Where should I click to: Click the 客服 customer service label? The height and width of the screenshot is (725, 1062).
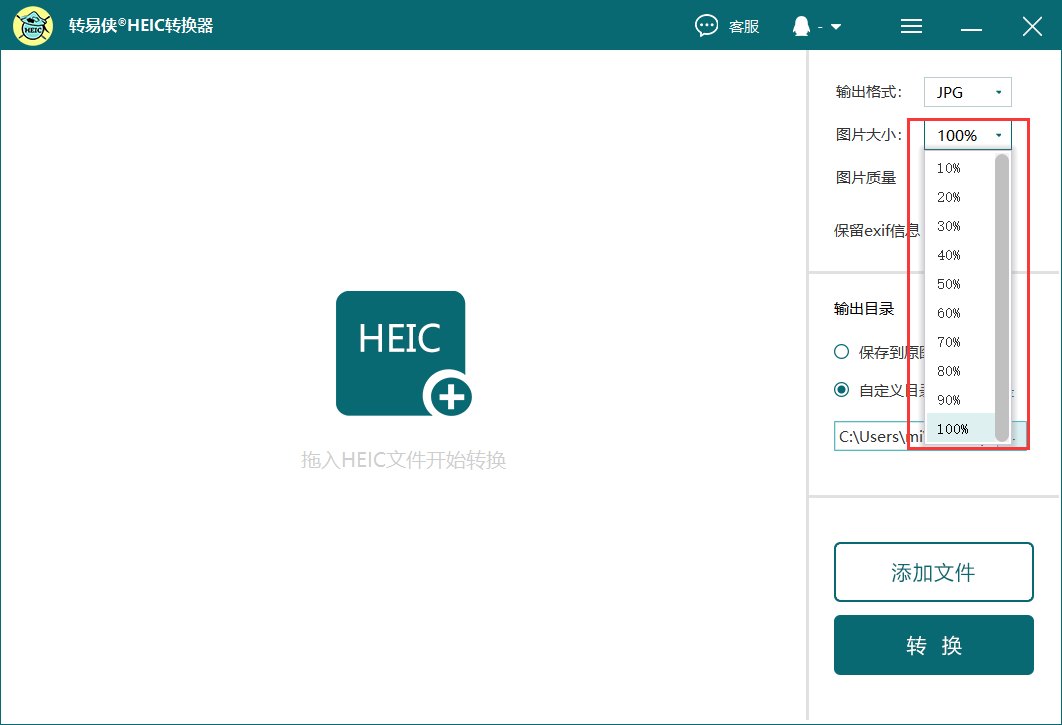point(744,26)
